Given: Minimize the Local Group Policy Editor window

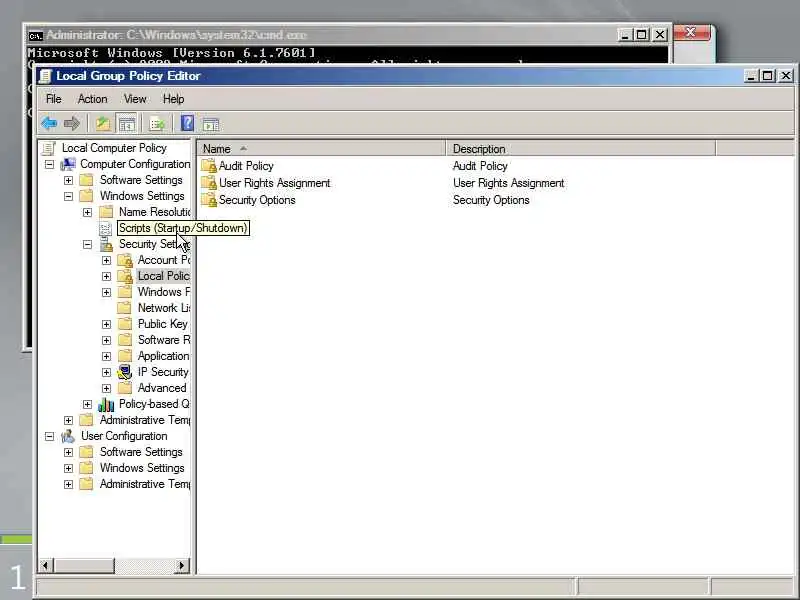Looking at the screenshot, I should pos(751,76).
